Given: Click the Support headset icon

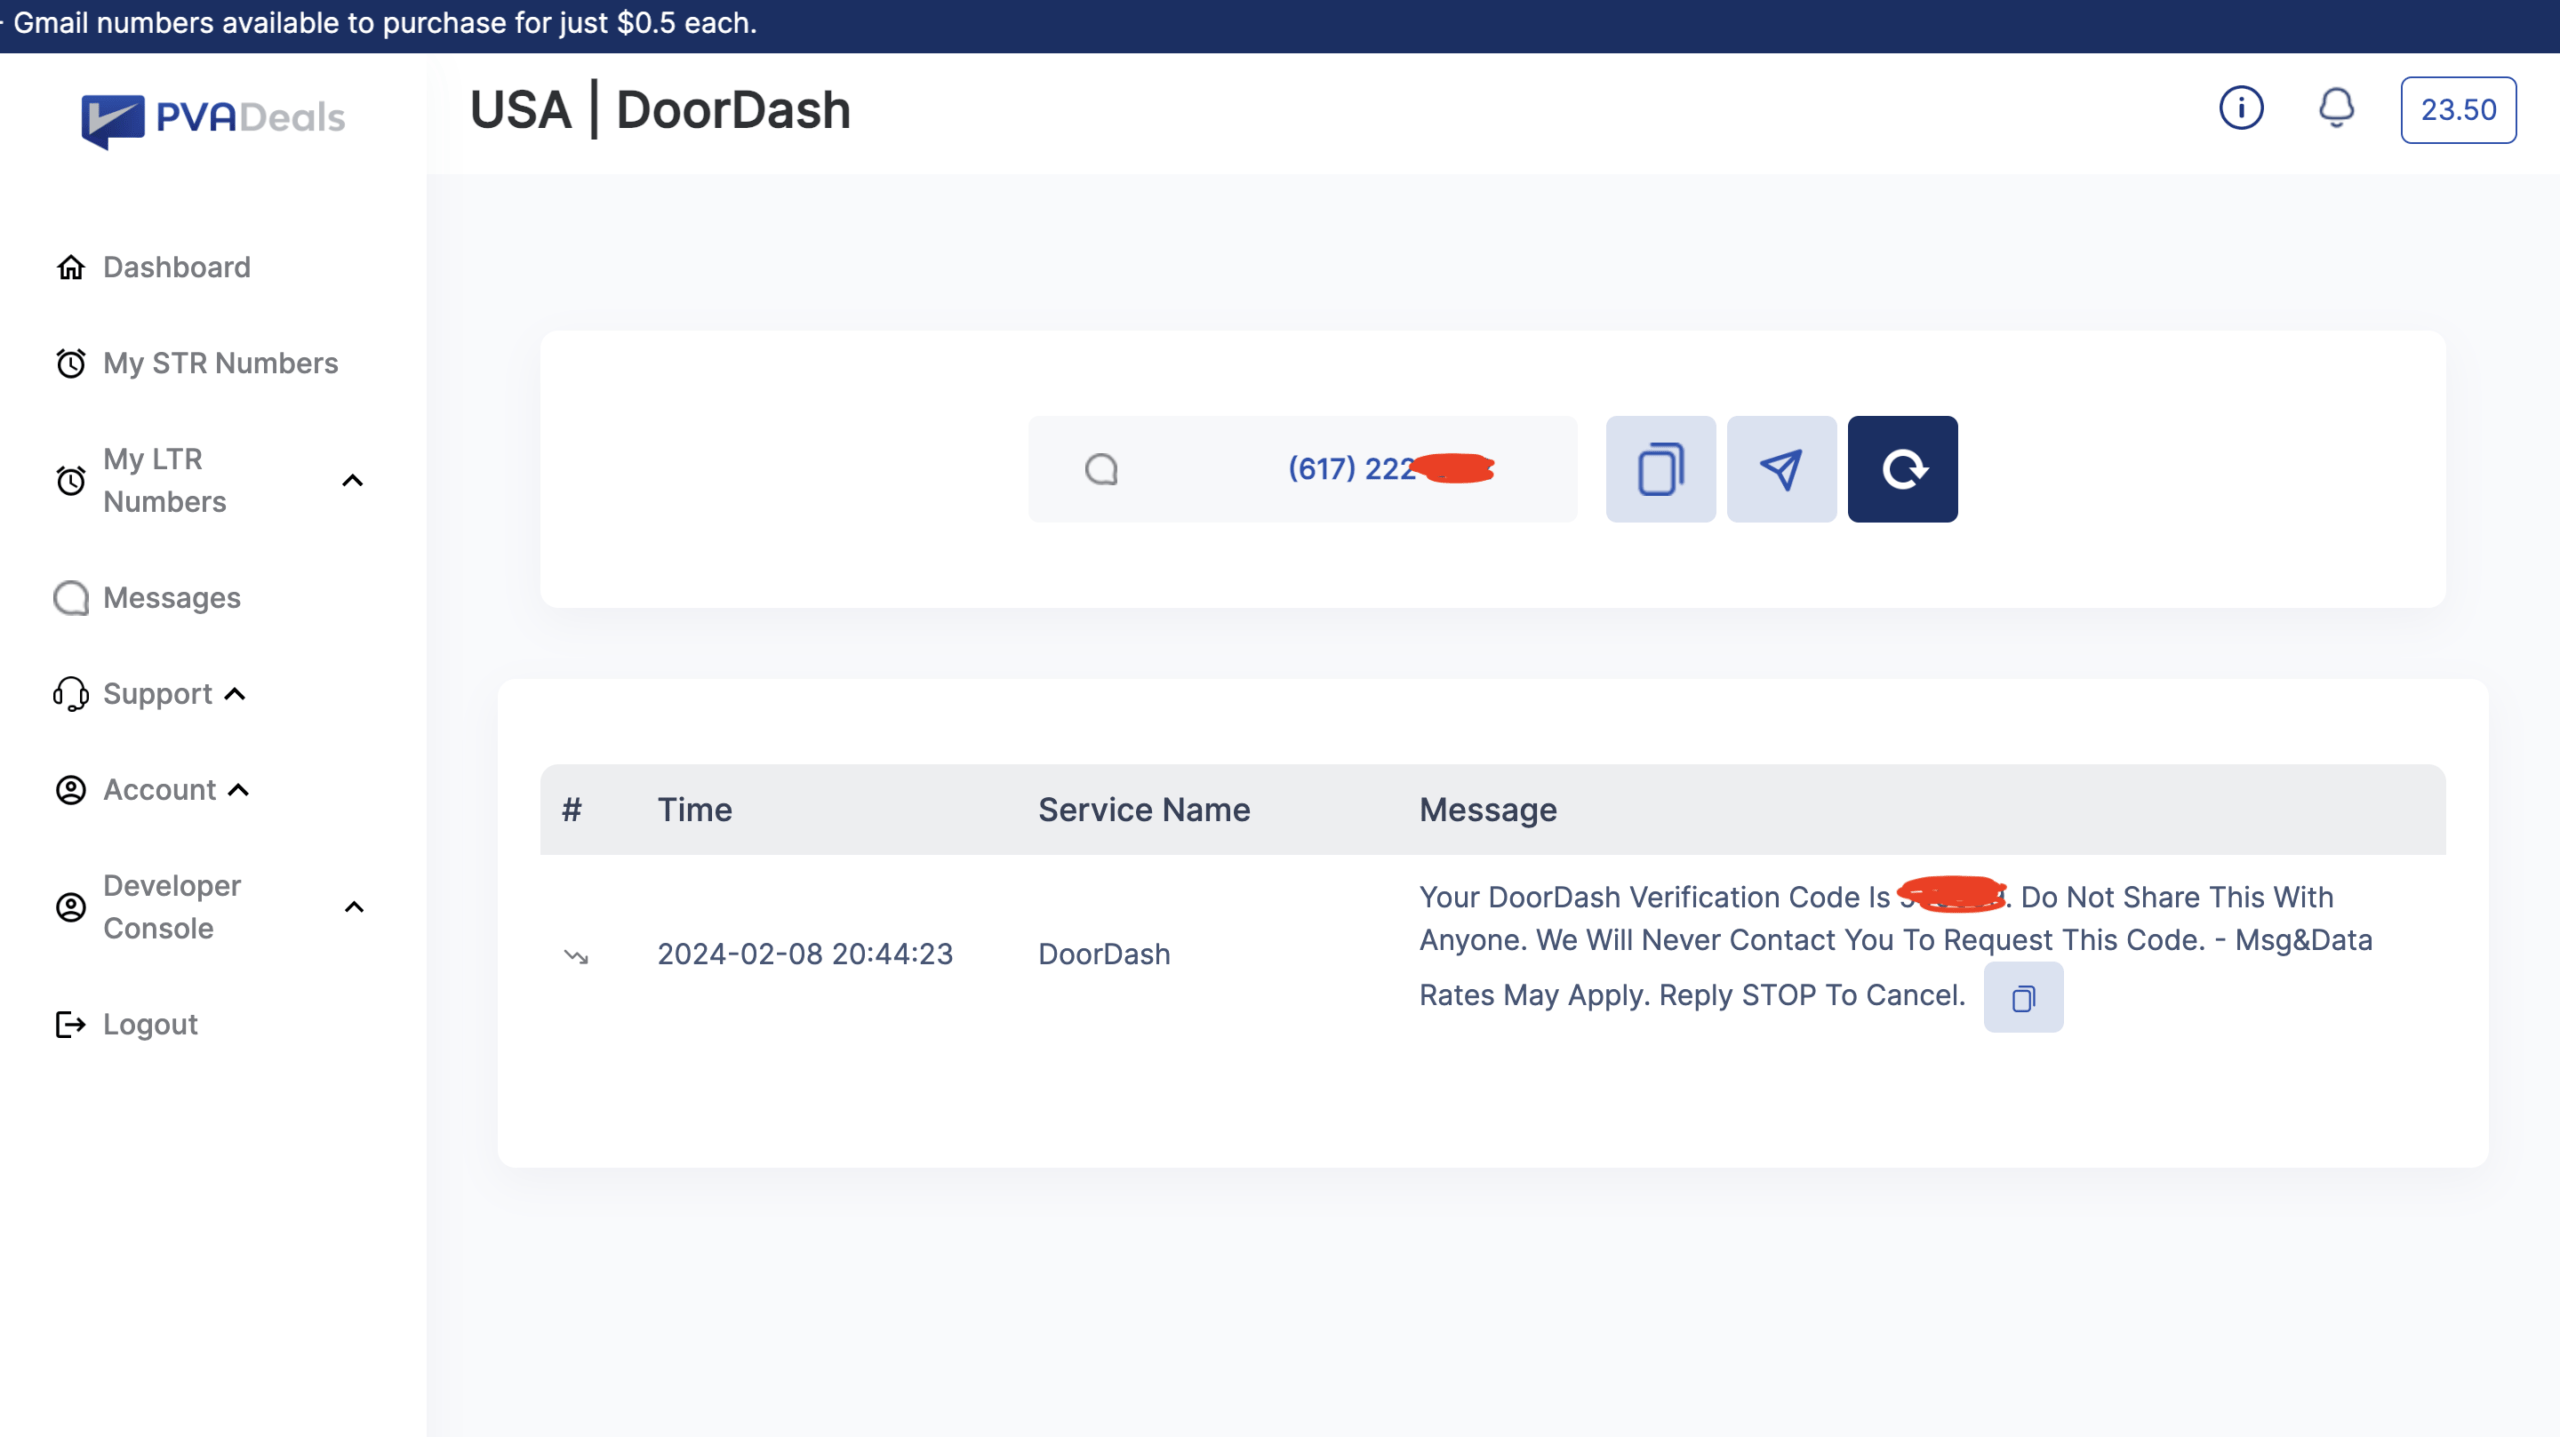Looking at the screenshot, I should [70, 694].
